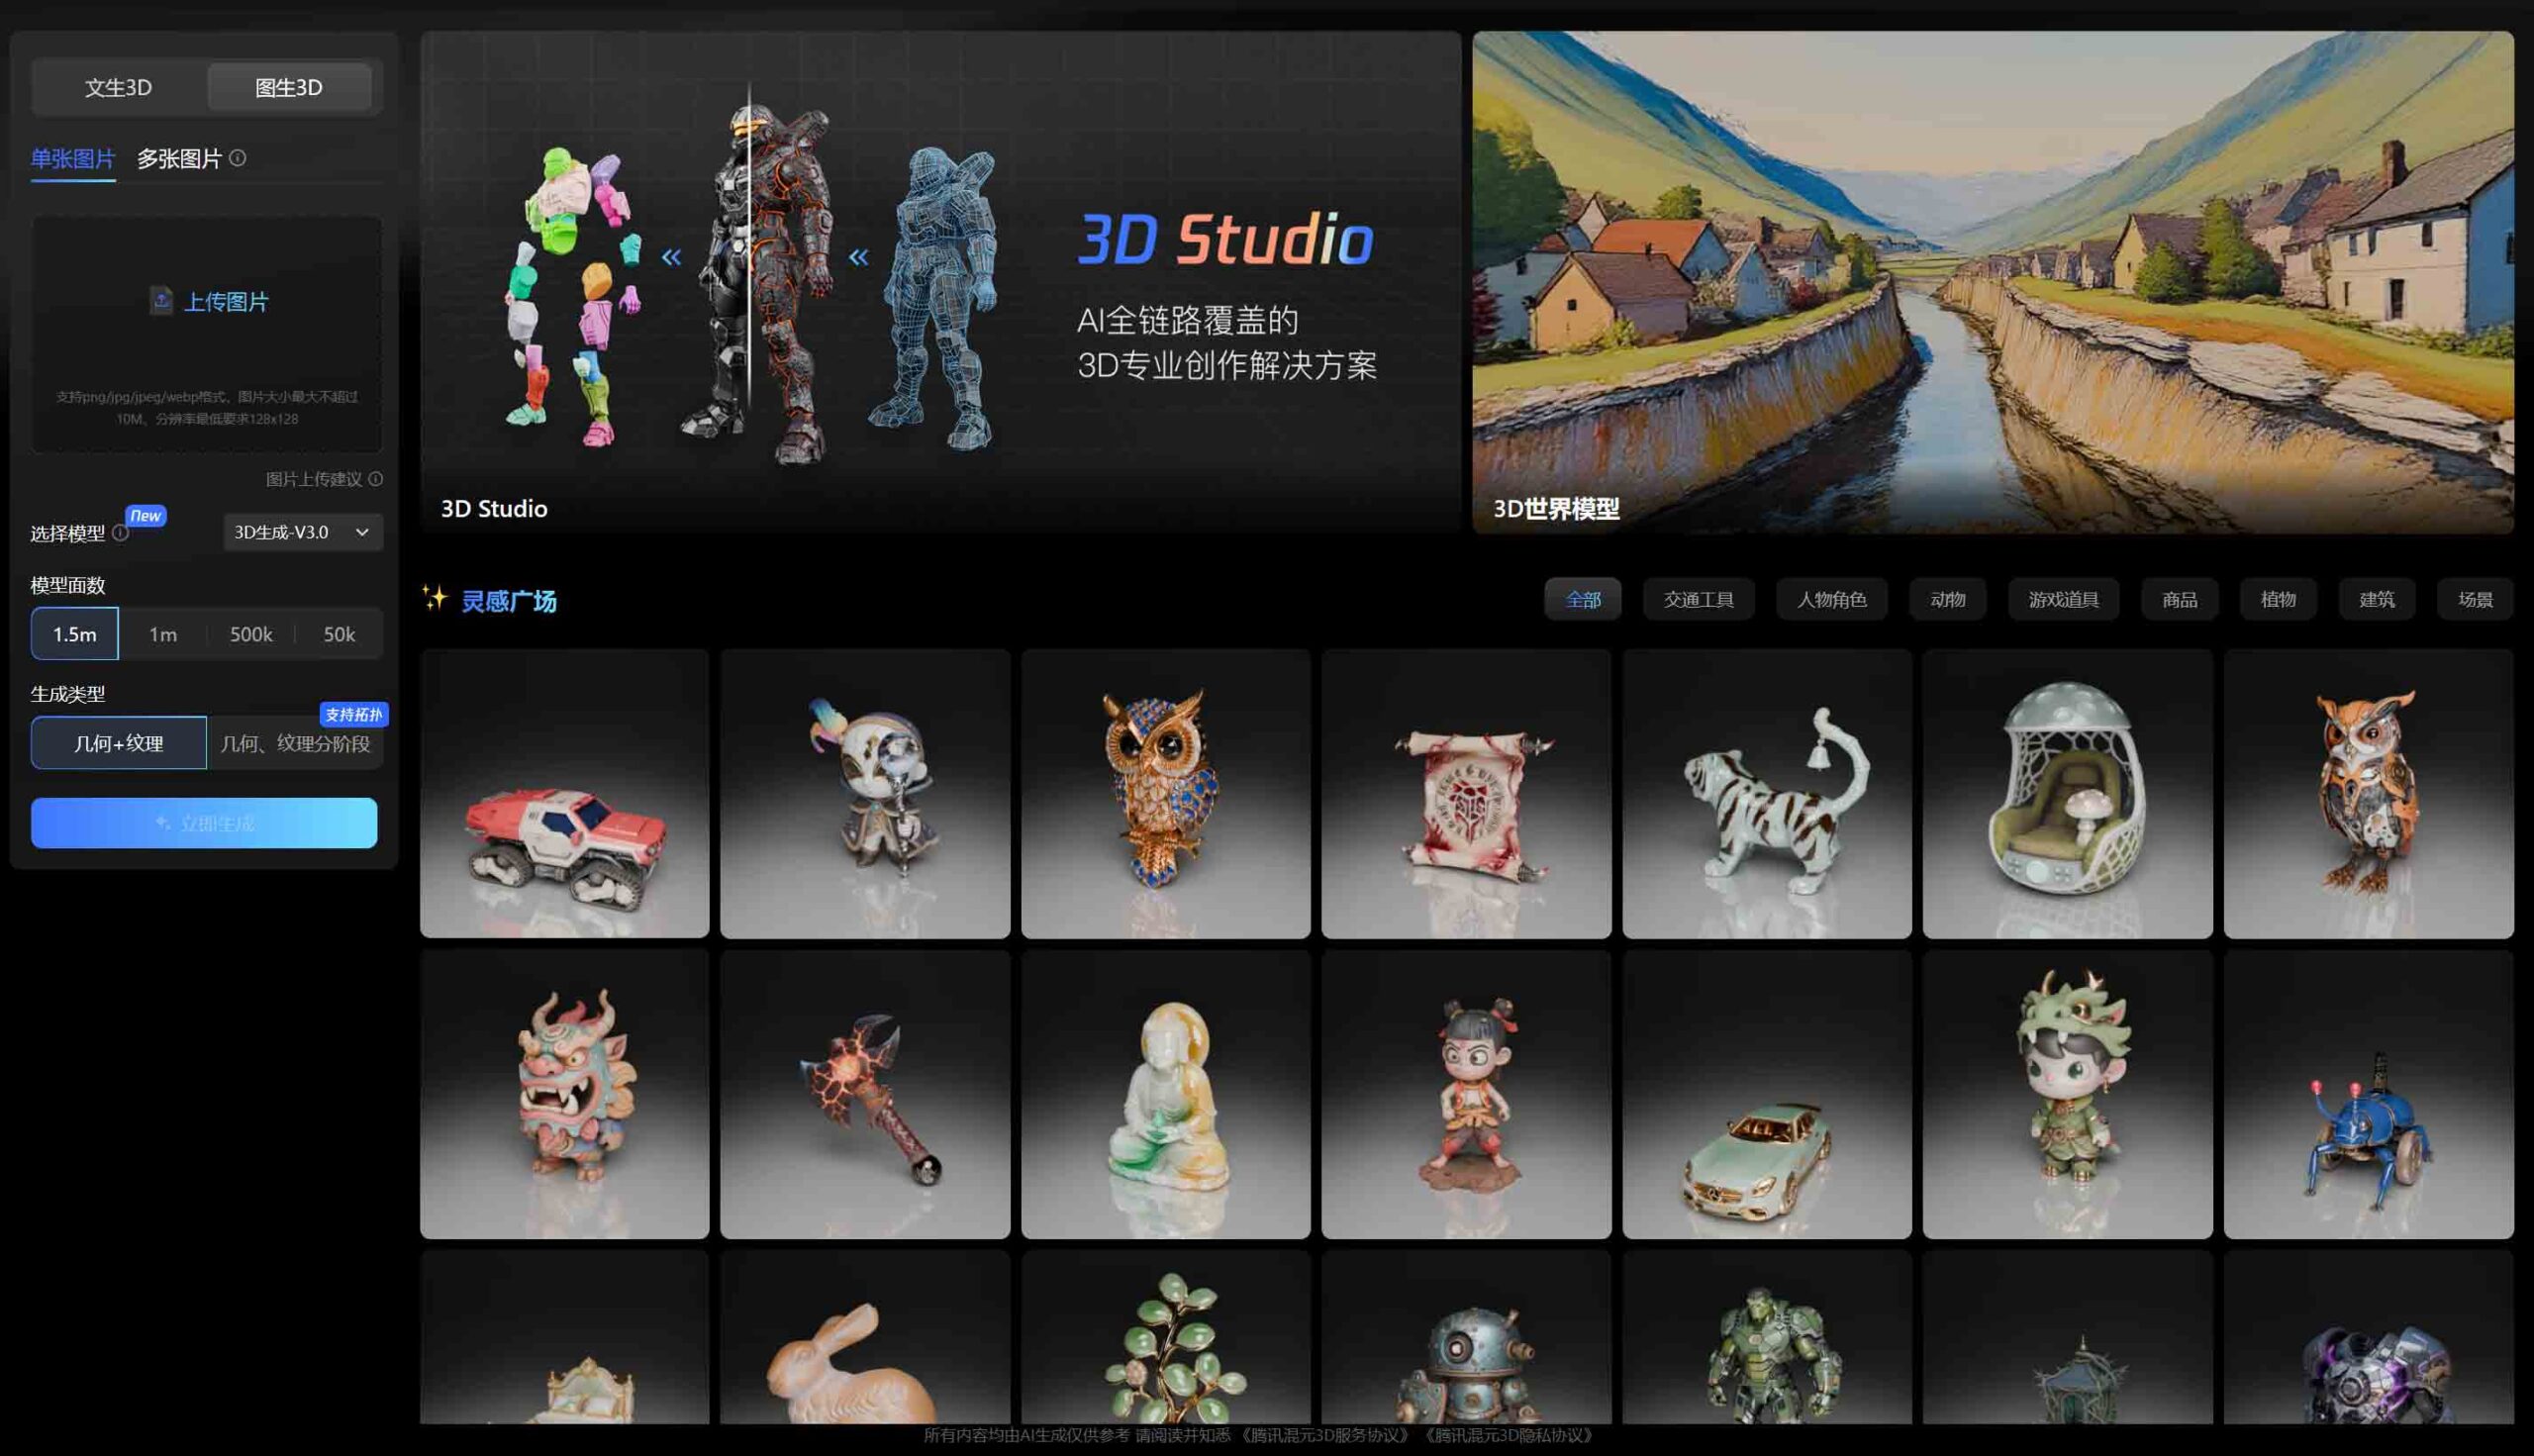Filter gallery by 动物 category
Screen dimensions: 2534x1456
coord(1947,599)
